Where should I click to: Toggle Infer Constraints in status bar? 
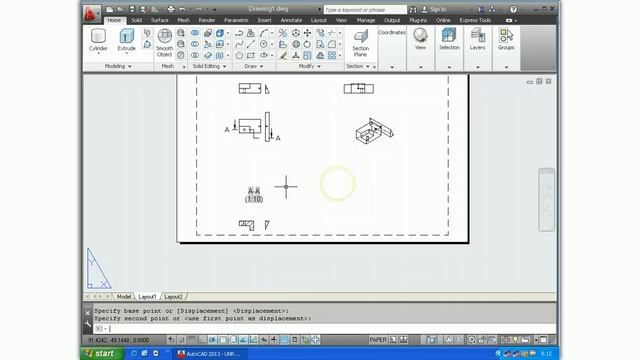171,340
